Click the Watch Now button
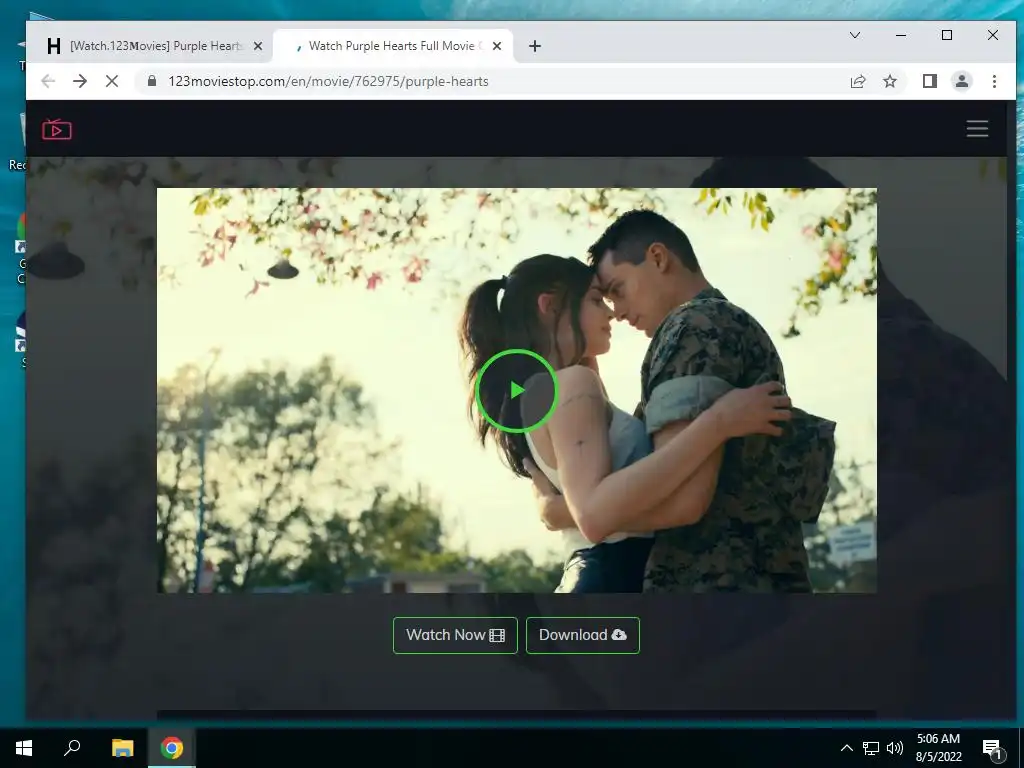This screenshot has width=1024, height=768. (x=455, y=635)
